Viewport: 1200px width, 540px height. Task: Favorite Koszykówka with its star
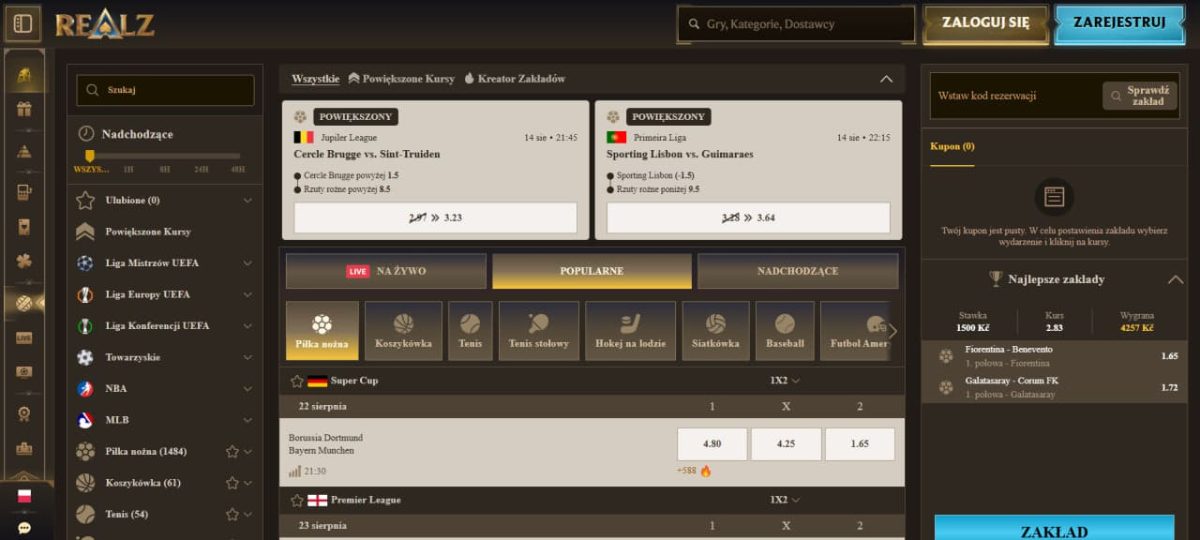[232, 483]
